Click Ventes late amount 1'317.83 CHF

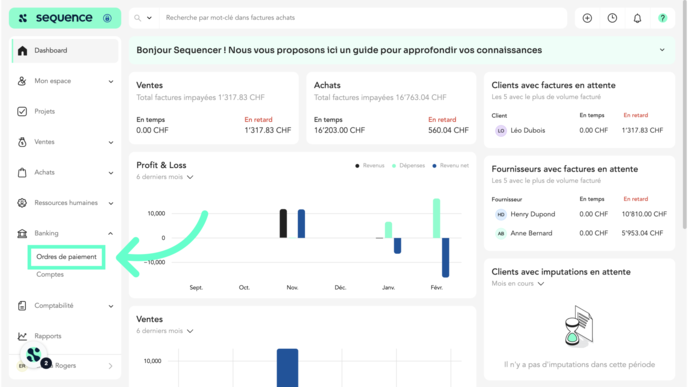point(268,130)
